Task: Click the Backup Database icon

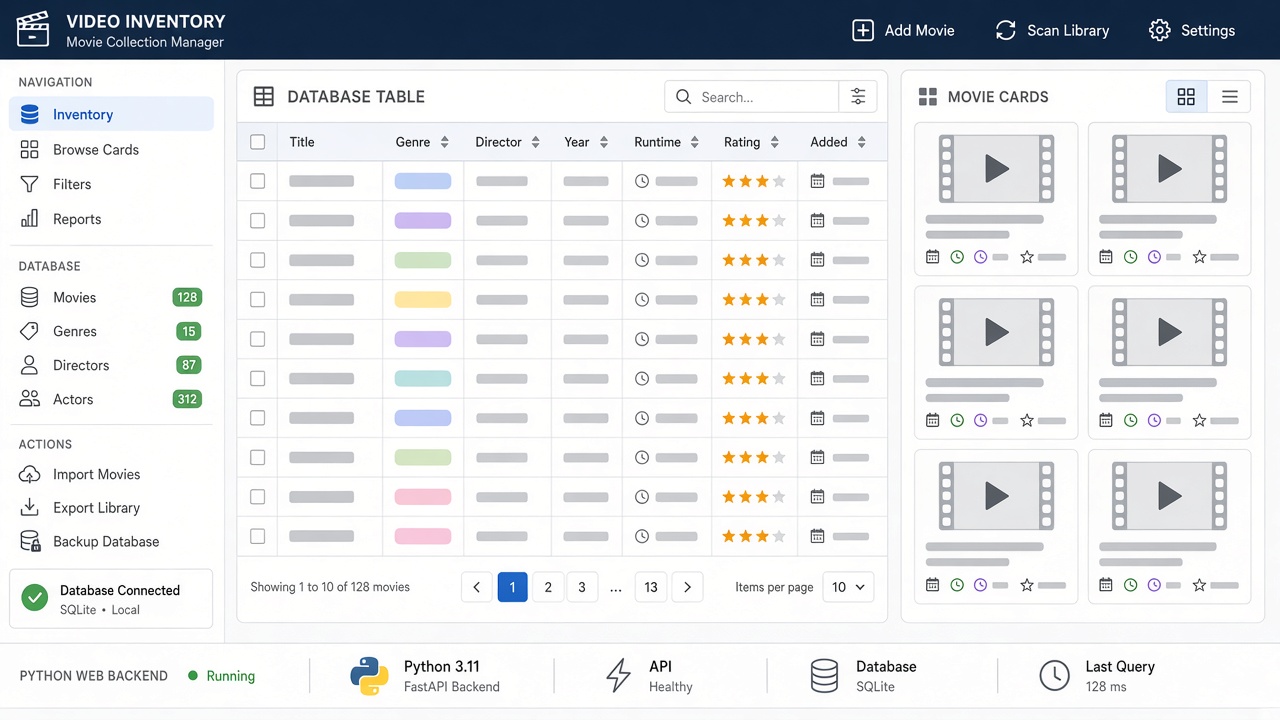Action: click(31, 541)
